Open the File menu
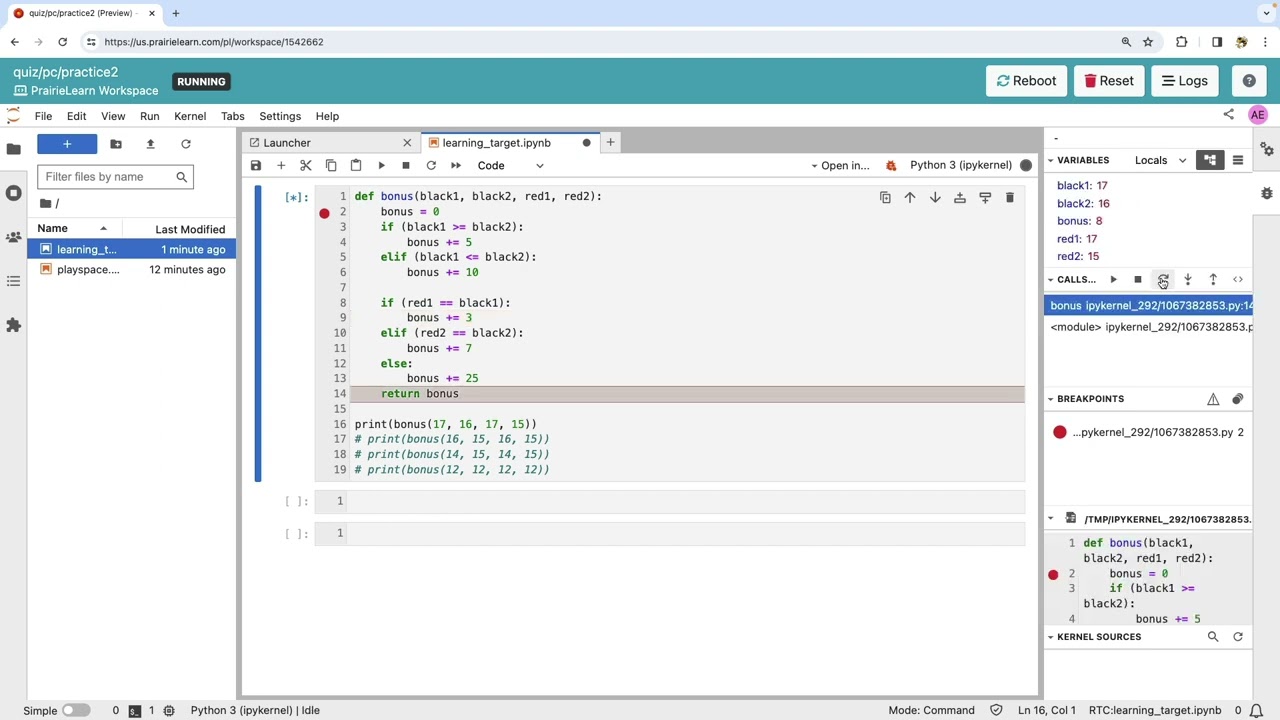 [43, 116]
